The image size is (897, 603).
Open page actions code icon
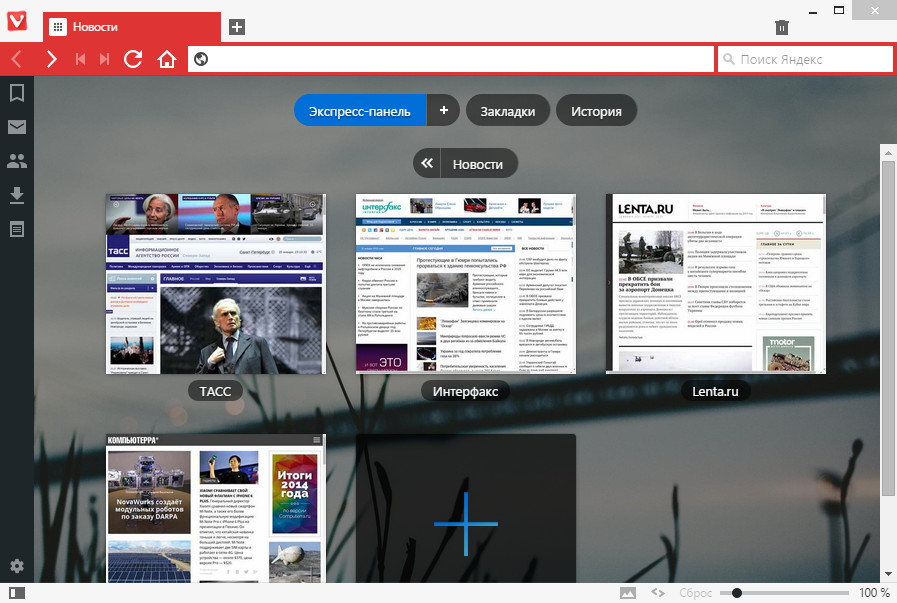click(658, 593)
